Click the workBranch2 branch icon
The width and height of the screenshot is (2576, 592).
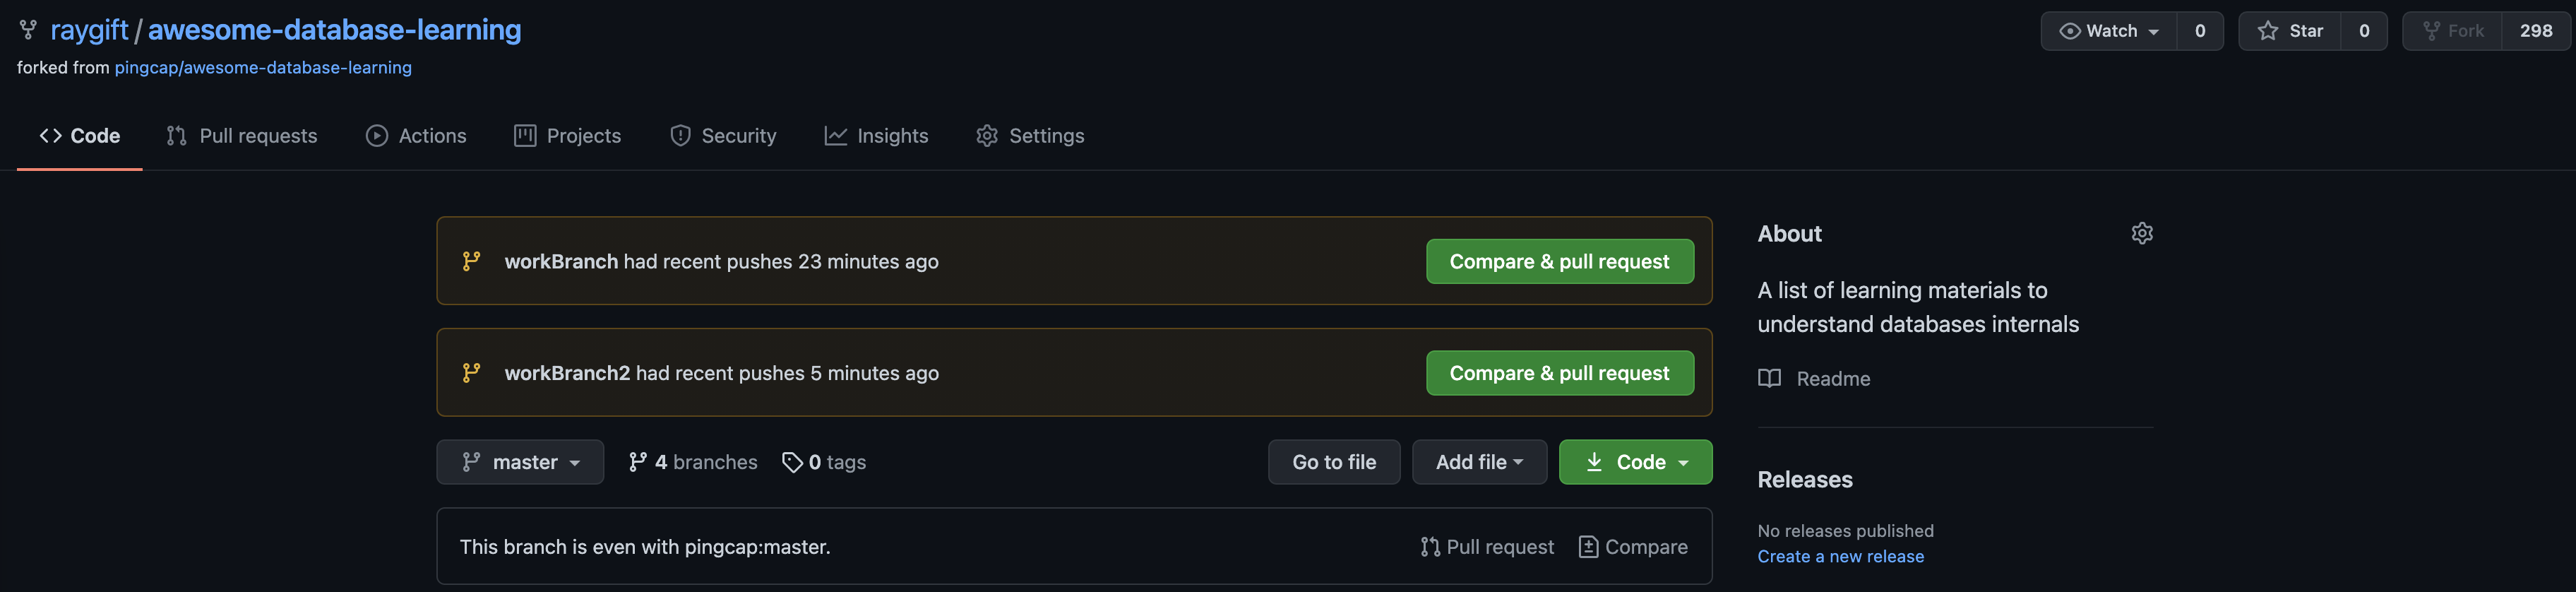click(471, 373)
